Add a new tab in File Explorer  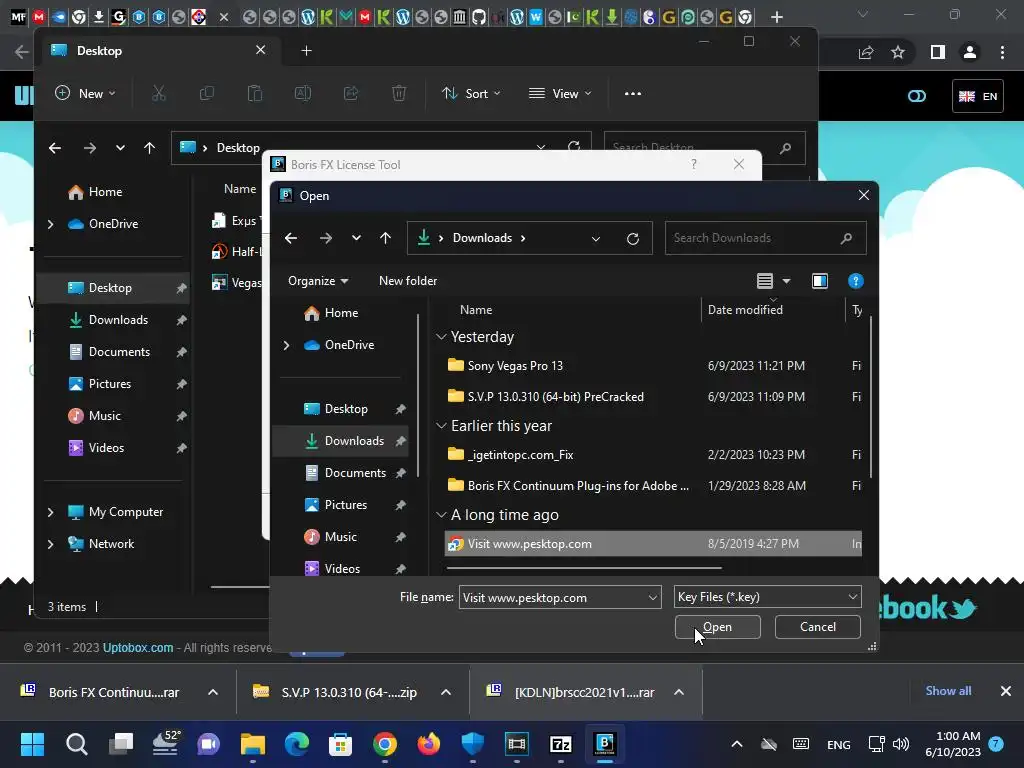pos(306,51)
